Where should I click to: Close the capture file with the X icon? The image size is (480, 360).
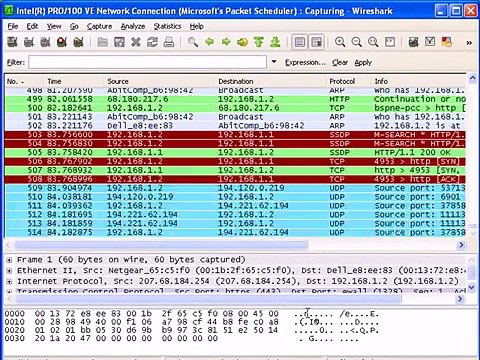click(x=136, y=42)
